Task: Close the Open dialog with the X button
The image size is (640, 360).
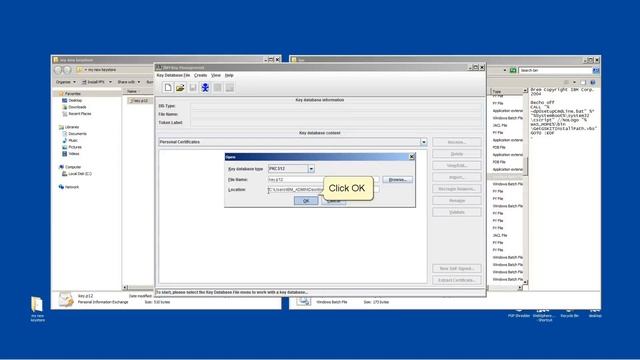Action: [x=411, y=157]
